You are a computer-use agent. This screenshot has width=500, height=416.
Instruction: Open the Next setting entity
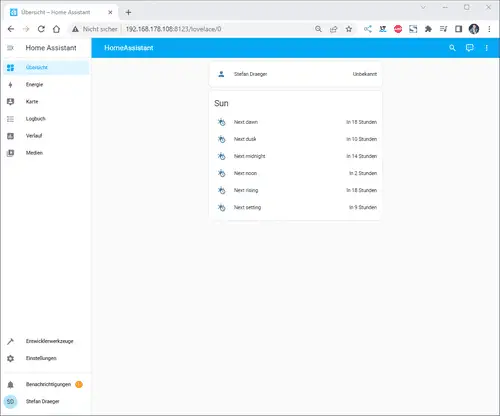coord(295,208)
